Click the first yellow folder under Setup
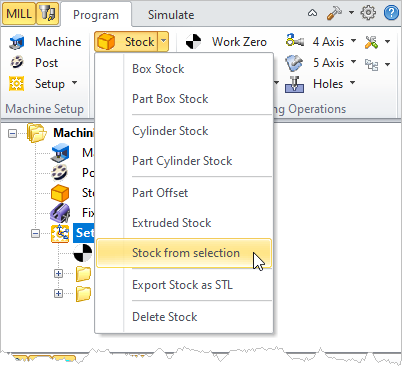The image size is (402, 374). pos(83,274)
